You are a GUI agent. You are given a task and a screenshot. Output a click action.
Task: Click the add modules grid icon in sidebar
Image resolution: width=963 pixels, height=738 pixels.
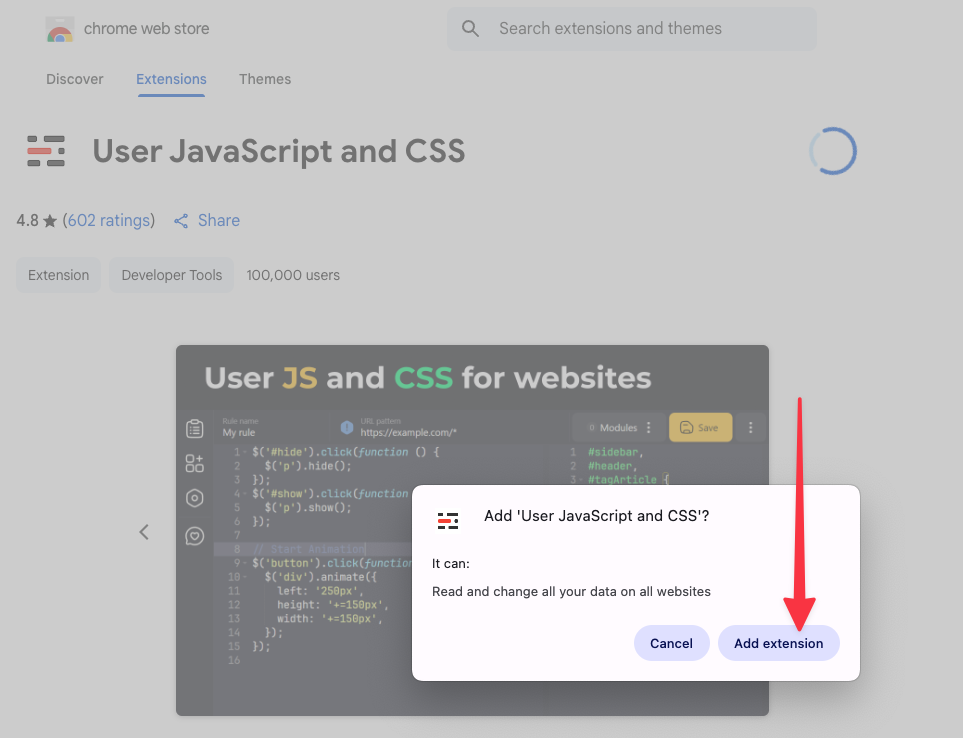pyautogui.click(x=195, y=463)
